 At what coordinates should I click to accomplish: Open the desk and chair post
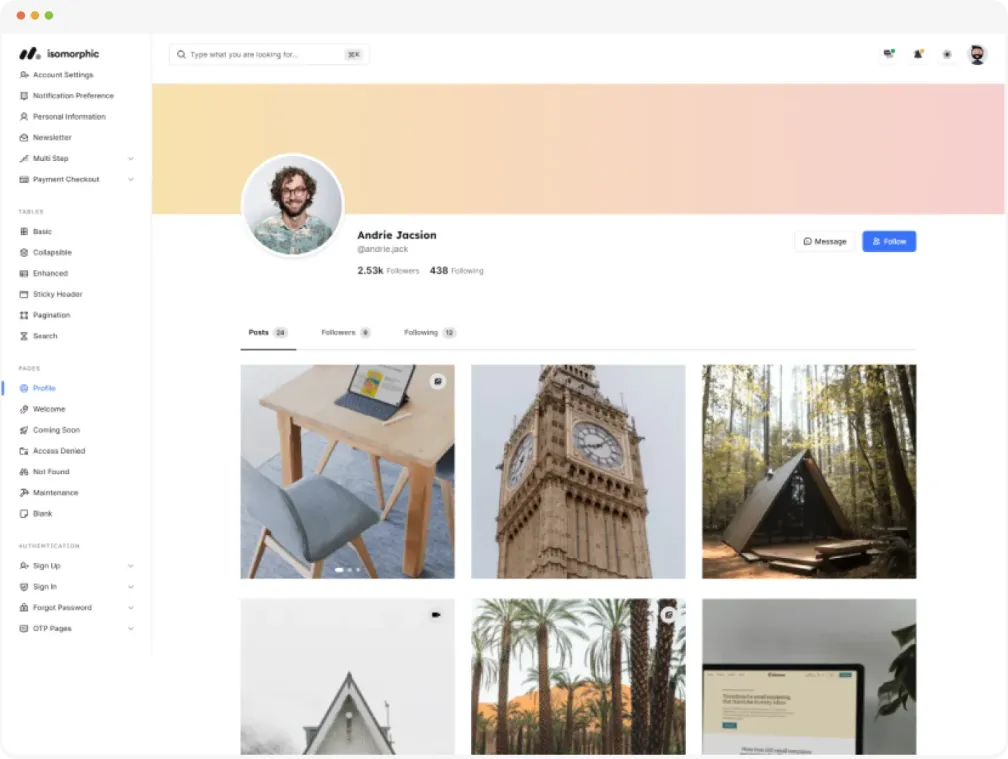[x=348, y=472]
